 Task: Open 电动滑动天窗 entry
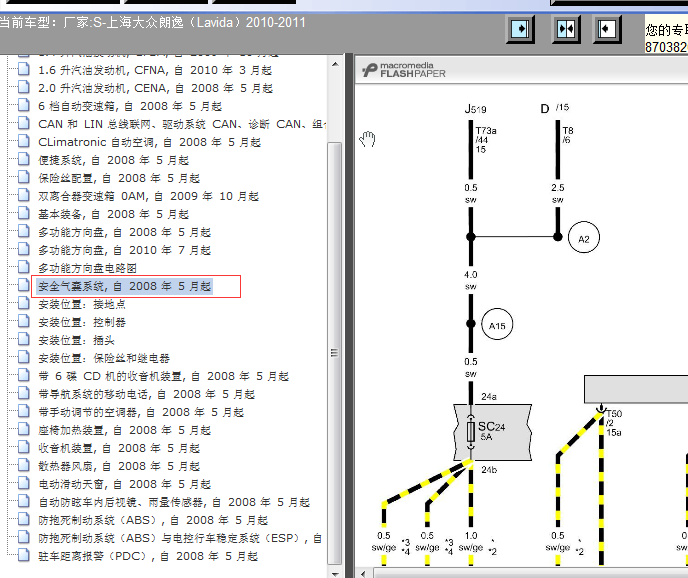pyautogui.click(x=124, y=484)
